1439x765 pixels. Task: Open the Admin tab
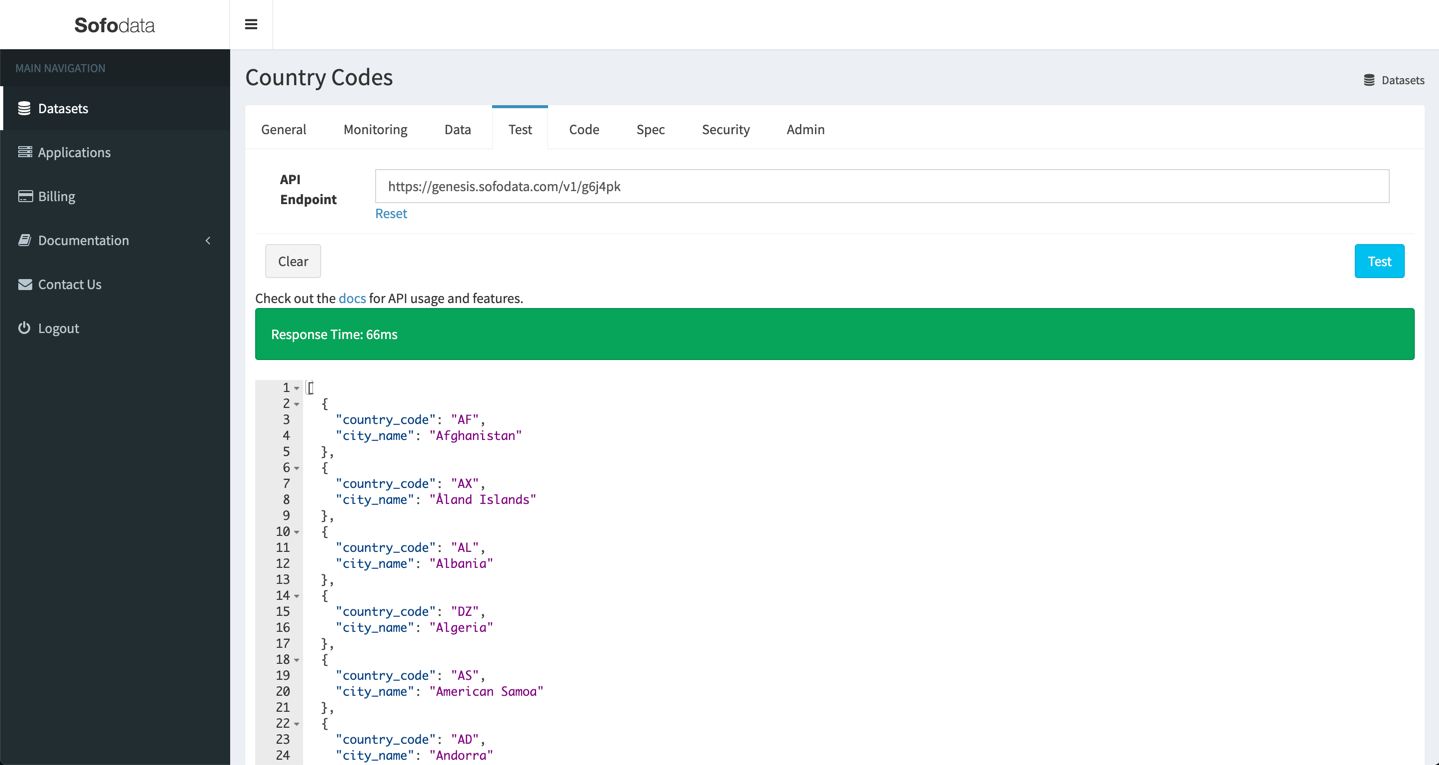pyautogui.click(x=805, y=129)
